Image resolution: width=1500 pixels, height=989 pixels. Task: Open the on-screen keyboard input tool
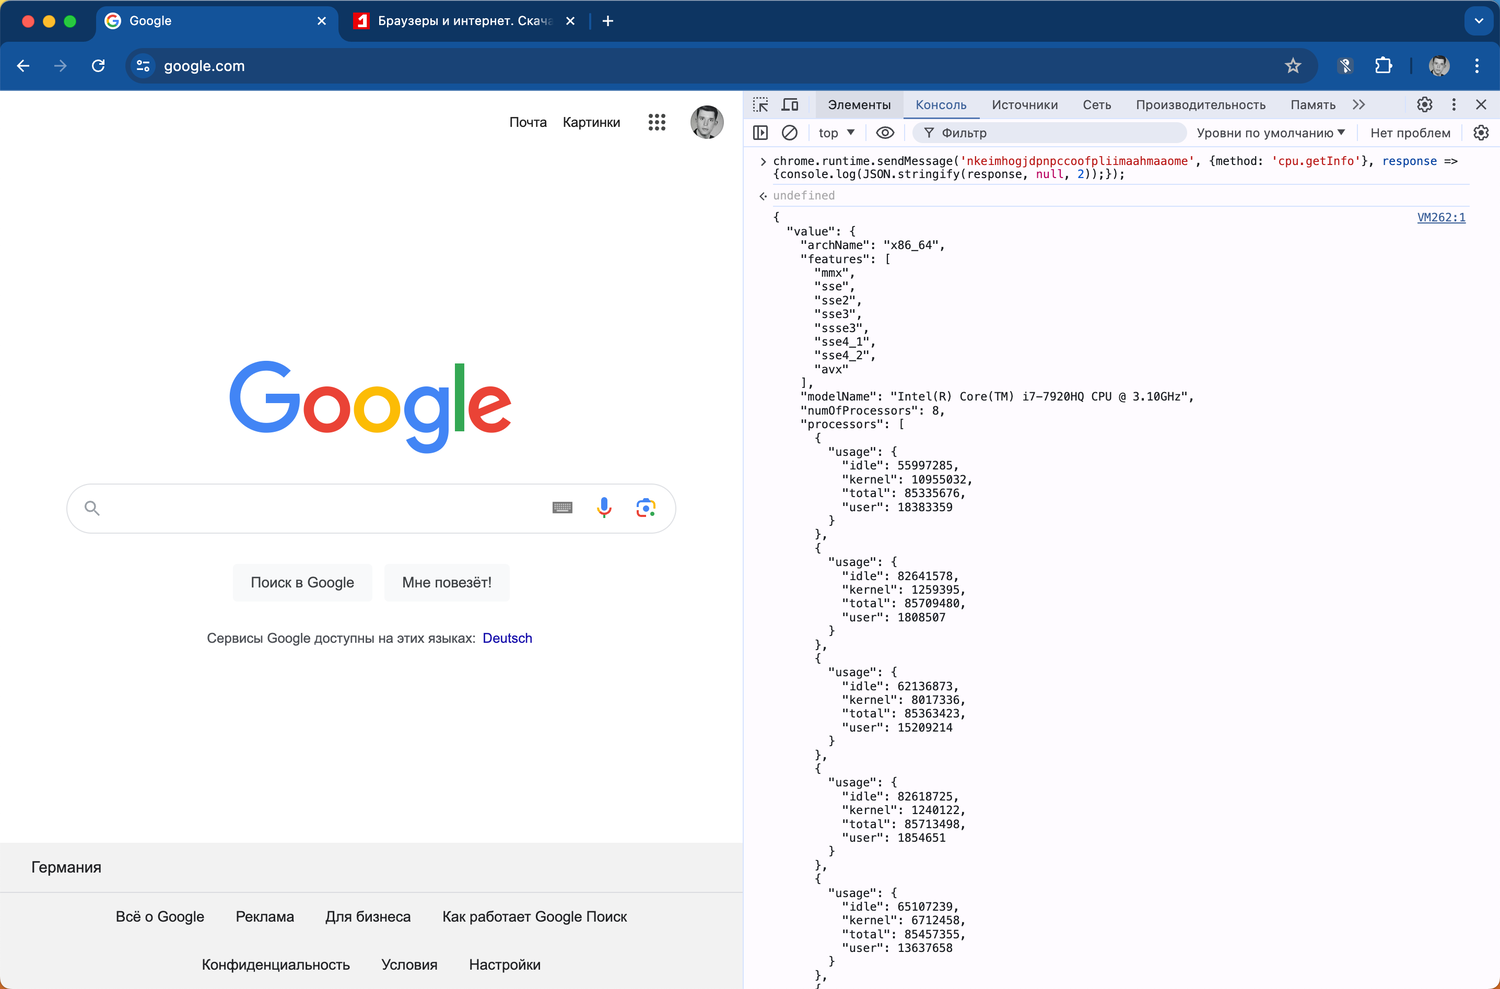pos(563,508)
